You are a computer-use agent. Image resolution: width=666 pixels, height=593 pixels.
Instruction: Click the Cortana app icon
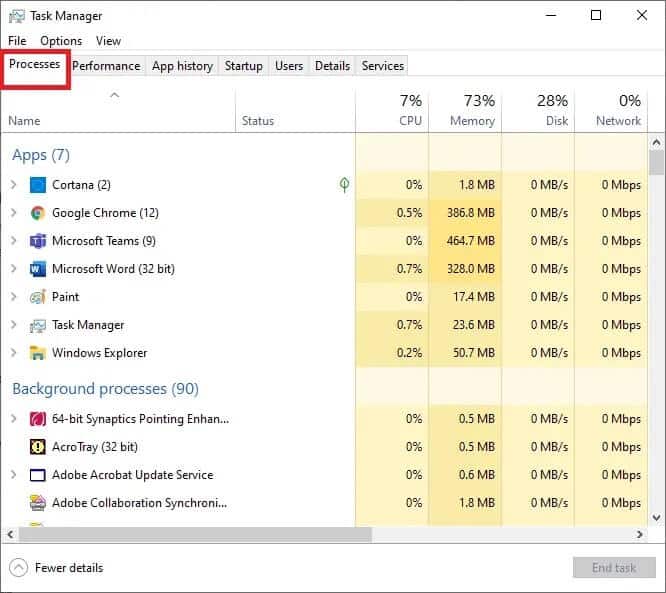(38, 185)
